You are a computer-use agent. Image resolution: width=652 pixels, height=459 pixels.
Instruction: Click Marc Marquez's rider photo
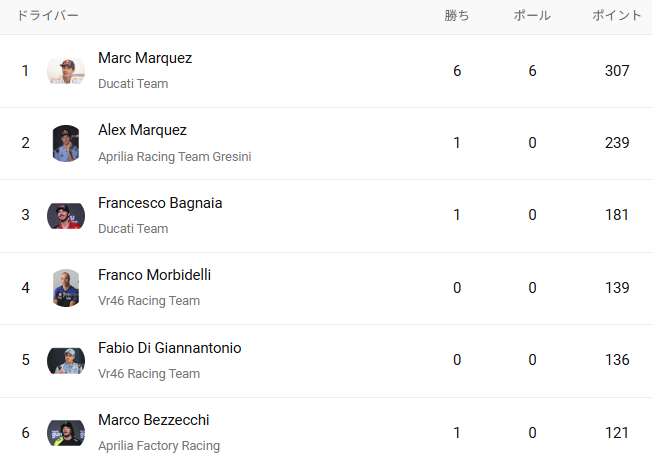[66, 71]
